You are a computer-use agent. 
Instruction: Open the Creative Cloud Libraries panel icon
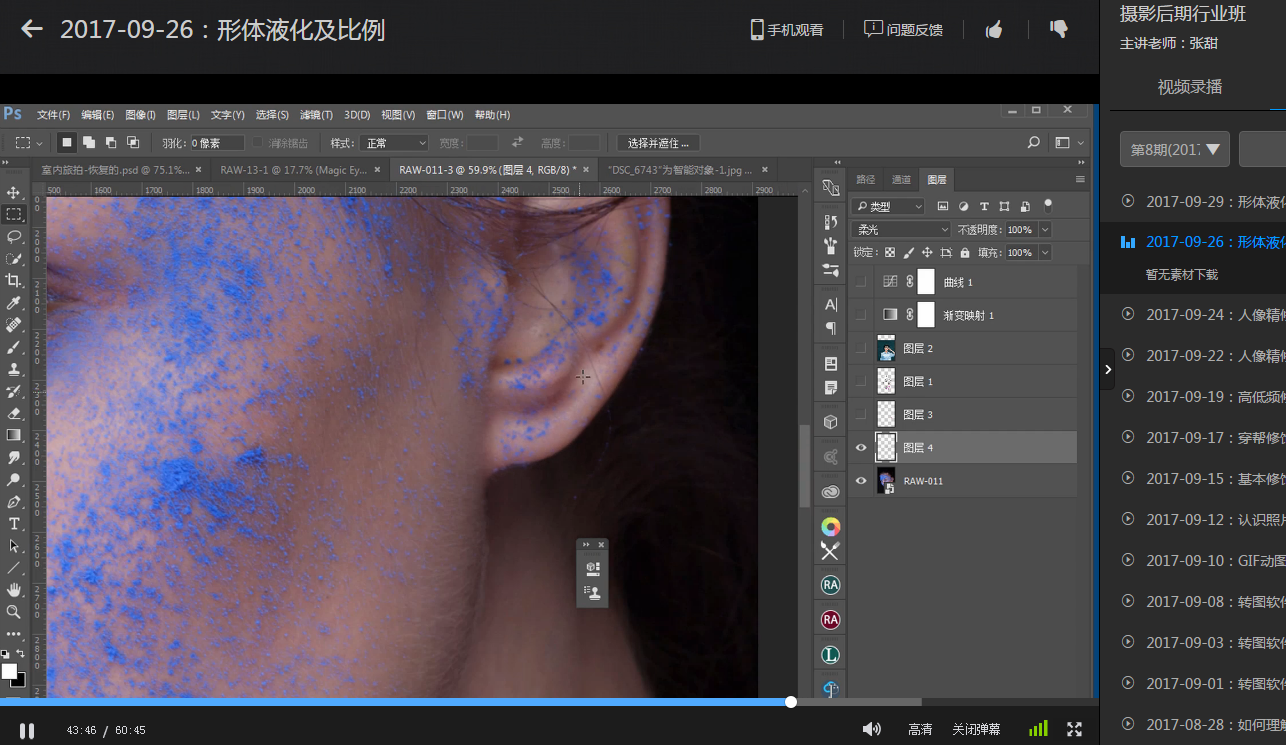tap(830, 492)
